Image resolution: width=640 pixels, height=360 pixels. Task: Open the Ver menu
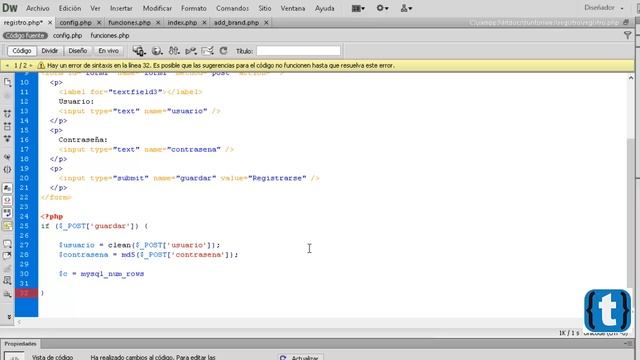[95, 8]
